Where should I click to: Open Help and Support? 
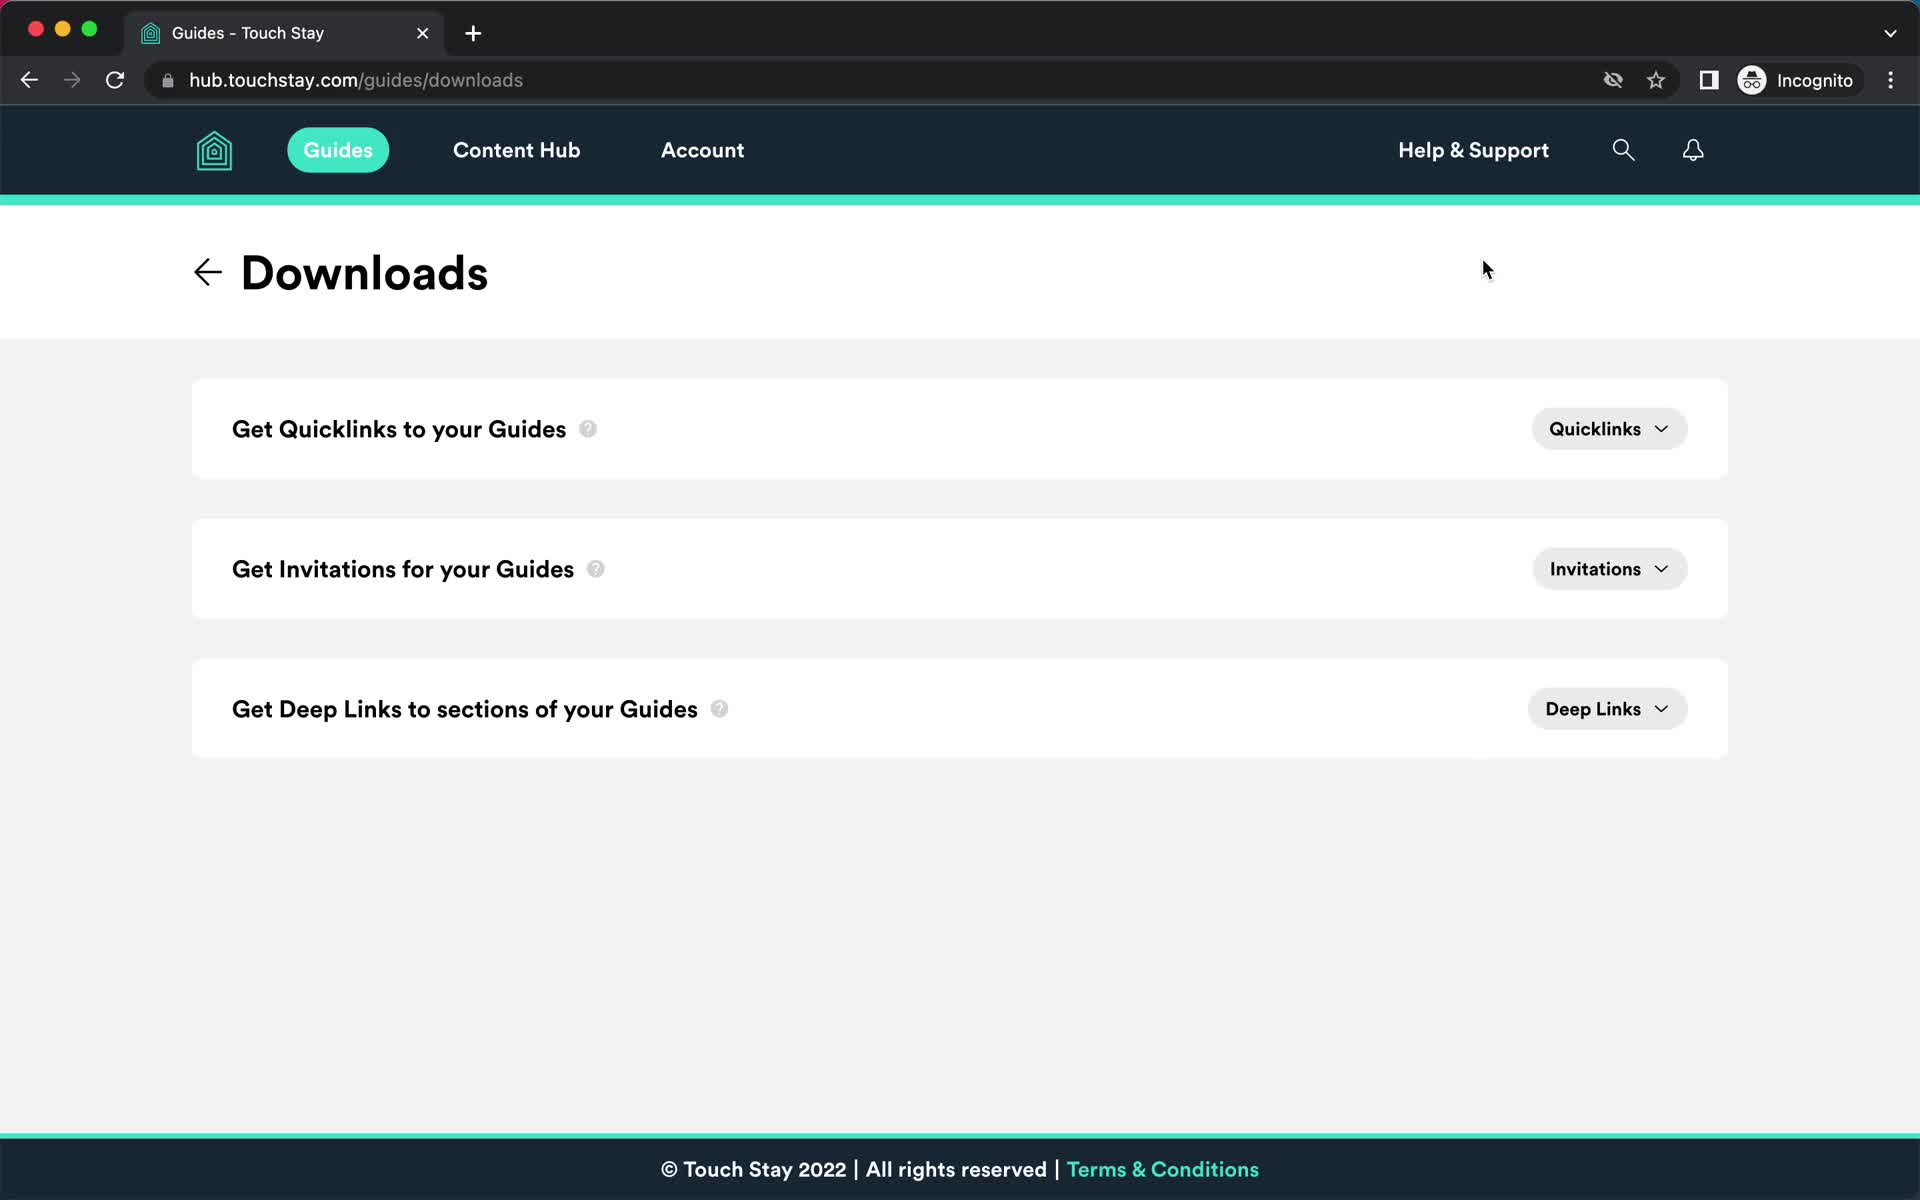(x=1474, y=149)
